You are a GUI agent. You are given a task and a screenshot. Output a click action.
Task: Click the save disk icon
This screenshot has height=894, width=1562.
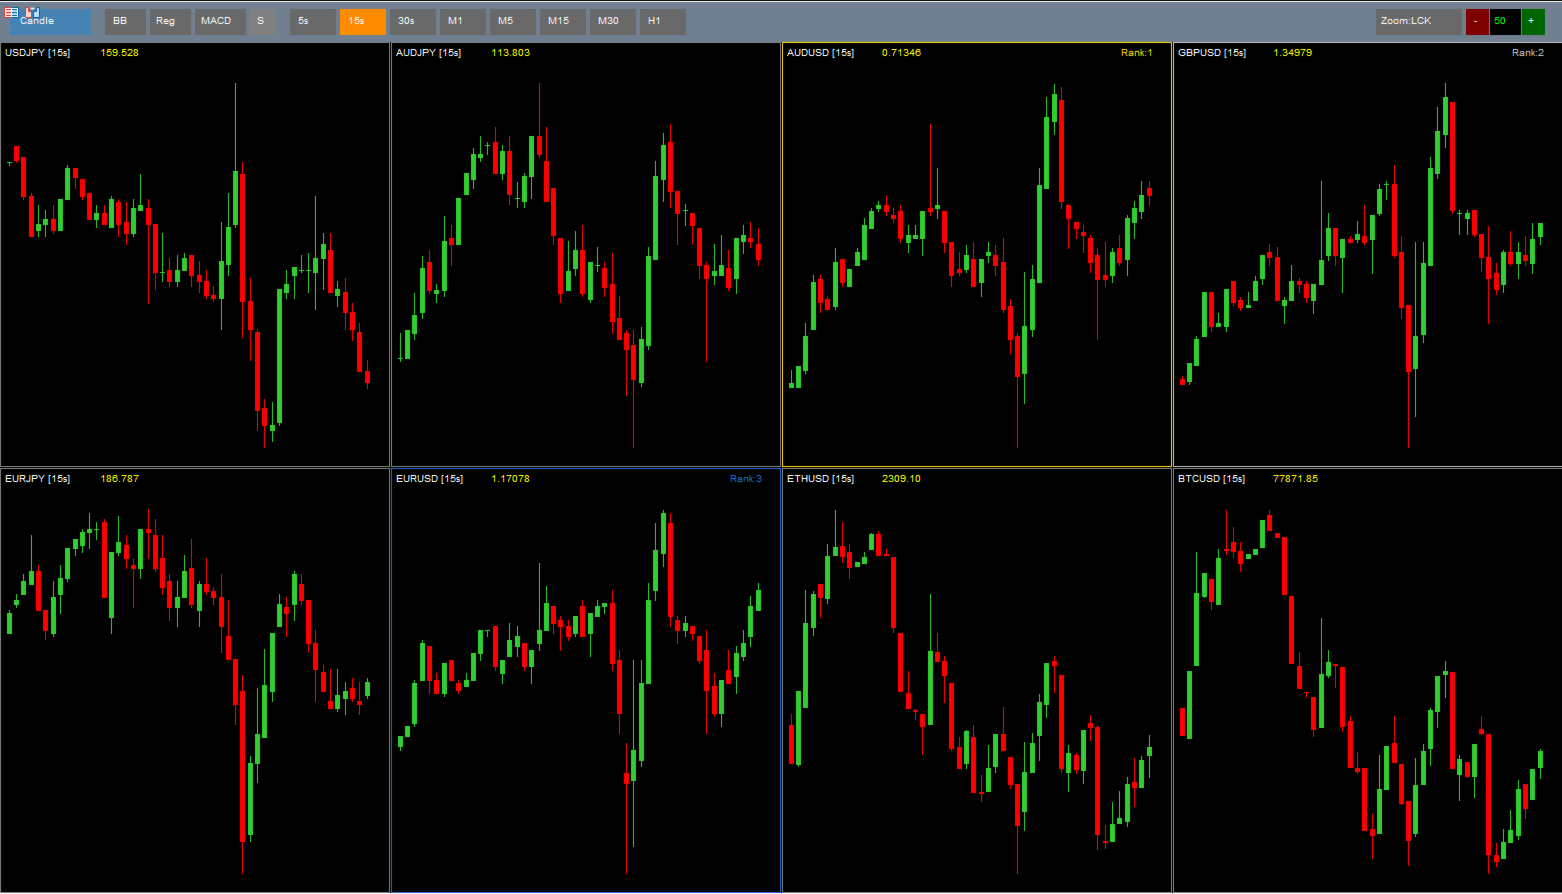click(32, 12)
